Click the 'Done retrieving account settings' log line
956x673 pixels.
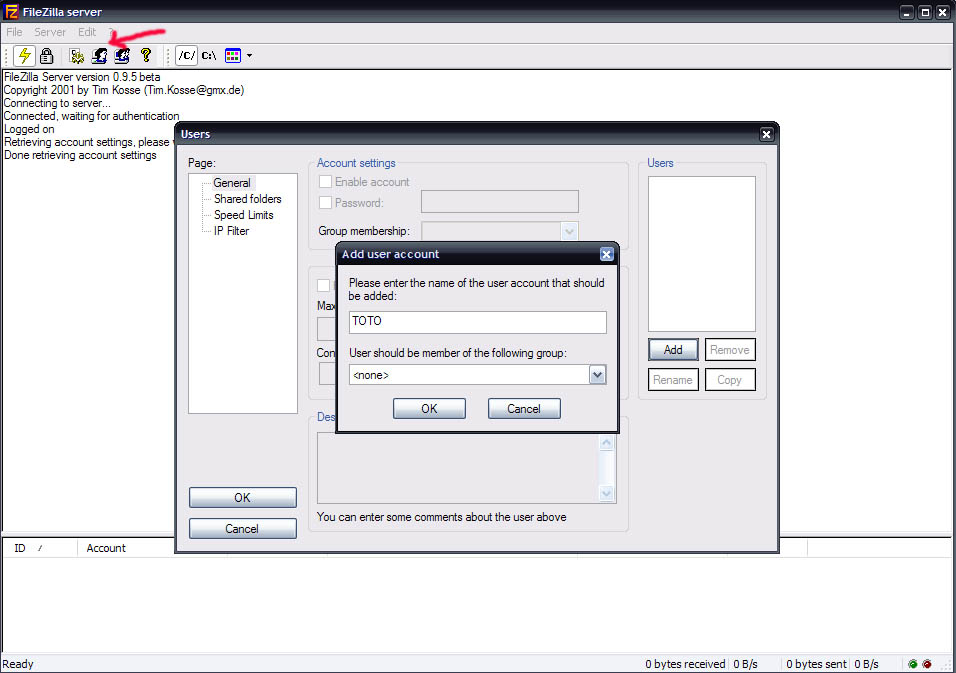pos(80,155)
